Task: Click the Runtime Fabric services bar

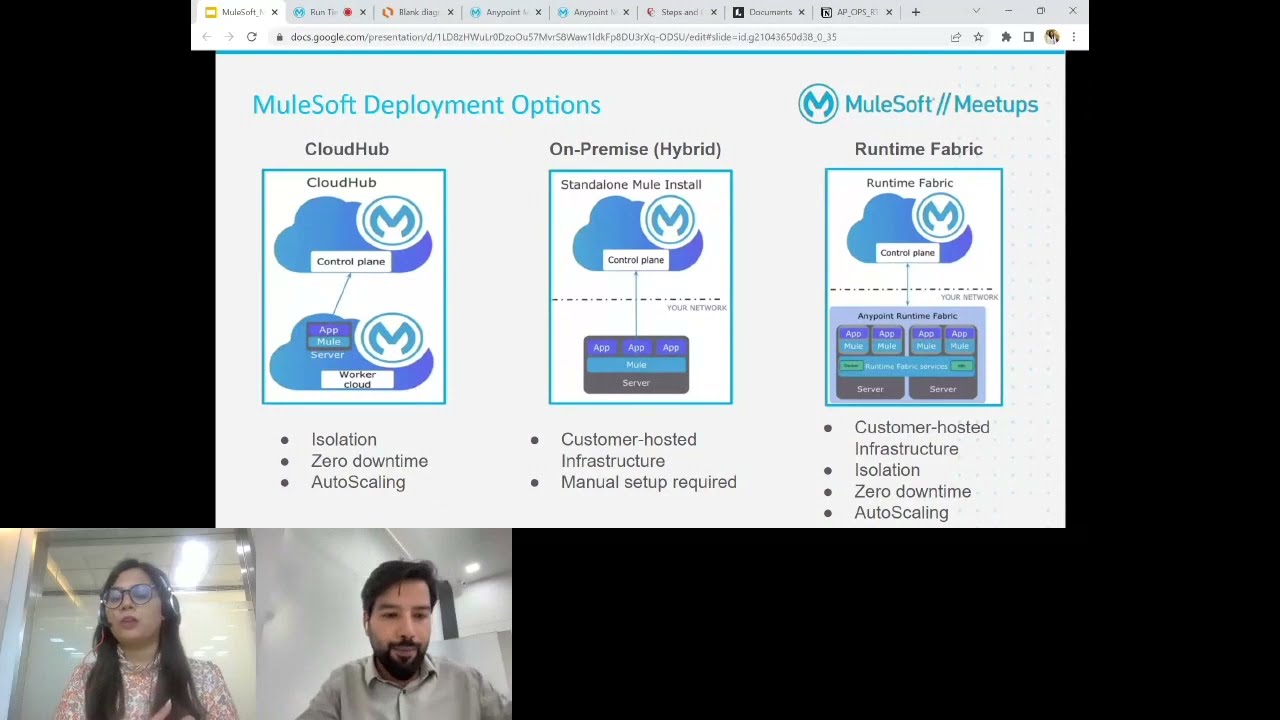Action: [906, 366]
